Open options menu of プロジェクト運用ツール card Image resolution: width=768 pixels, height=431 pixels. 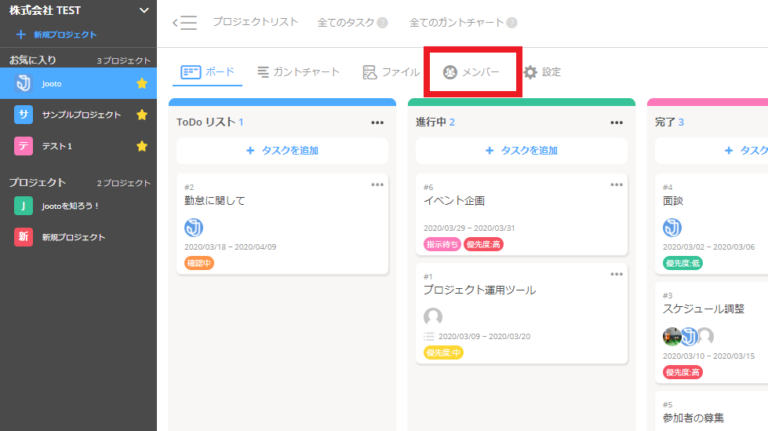616,274
